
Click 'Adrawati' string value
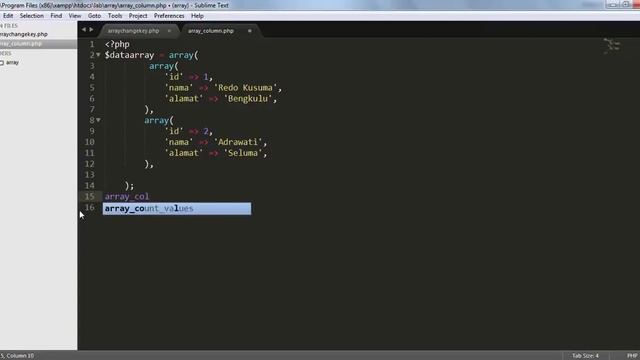pyautogui.click(x=238, y=142)
